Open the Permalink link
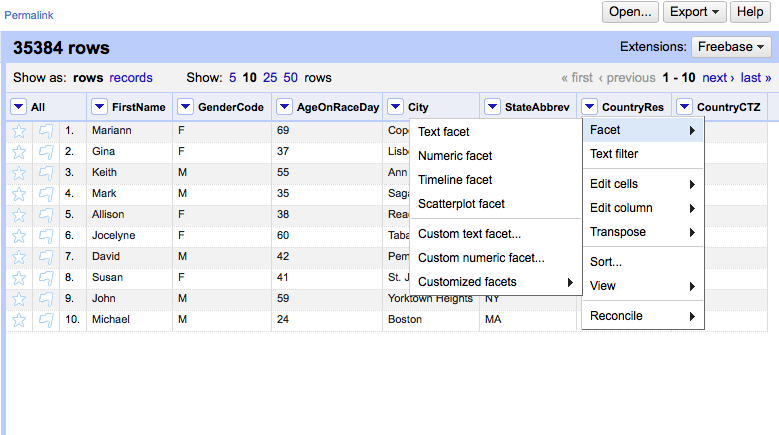The height and width of the screenshot is (435, 779). click(29, 15)
